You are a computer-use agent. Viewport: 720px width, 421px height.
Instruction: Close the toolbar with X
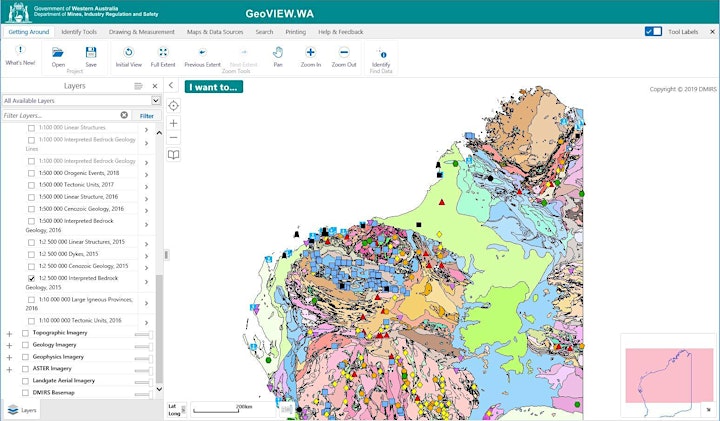(x=713, y=32)
